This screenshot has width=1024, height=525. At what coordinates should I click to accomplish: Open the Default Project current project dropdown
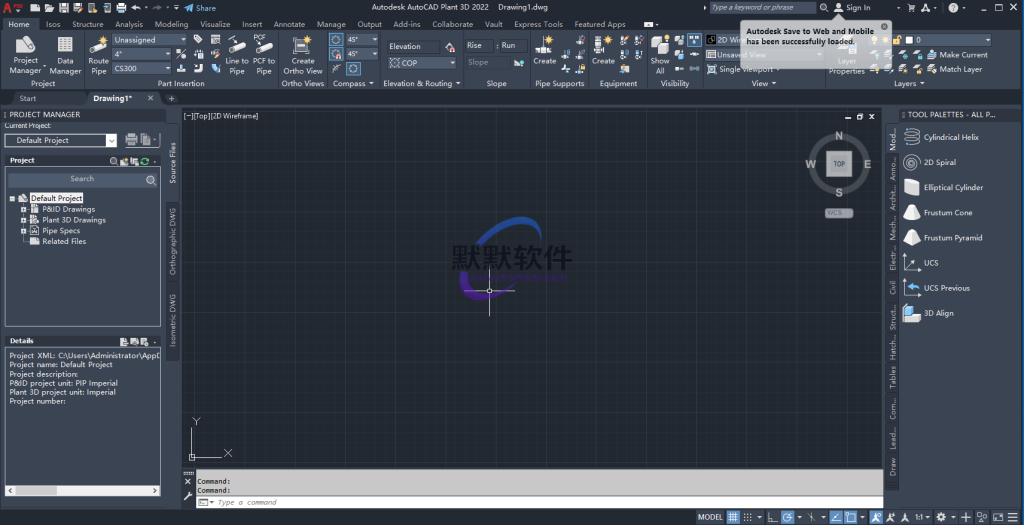tap(110, 141)
